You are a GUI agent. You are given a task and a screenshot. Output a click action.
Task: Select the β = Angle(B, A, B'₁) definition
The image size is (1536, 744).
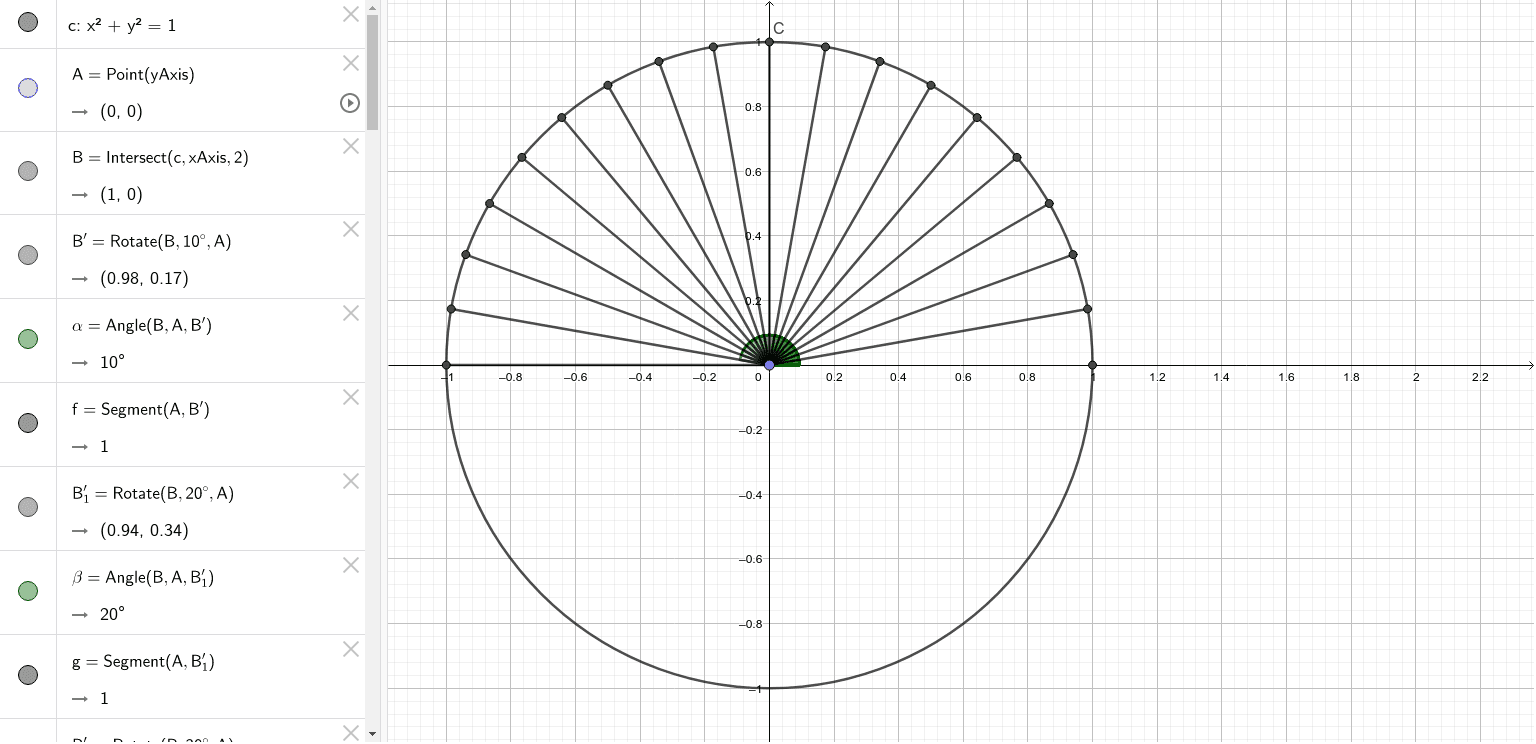pyautogui.click(x=143, y=577)
